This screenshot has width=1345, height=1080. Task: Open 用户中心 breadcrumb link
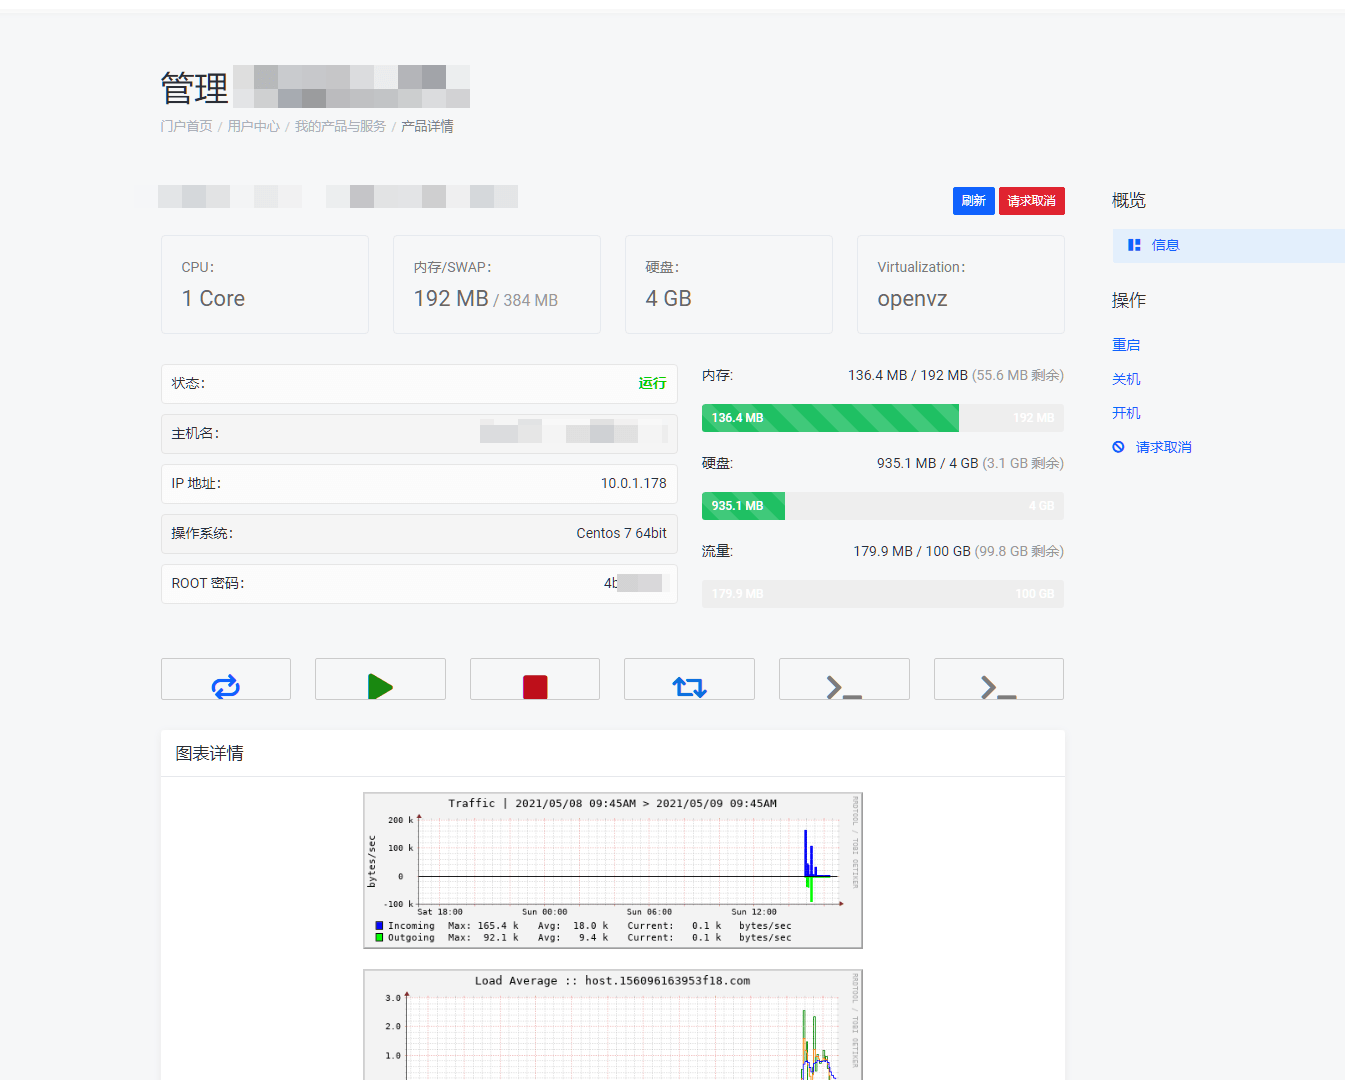(253, 126)
